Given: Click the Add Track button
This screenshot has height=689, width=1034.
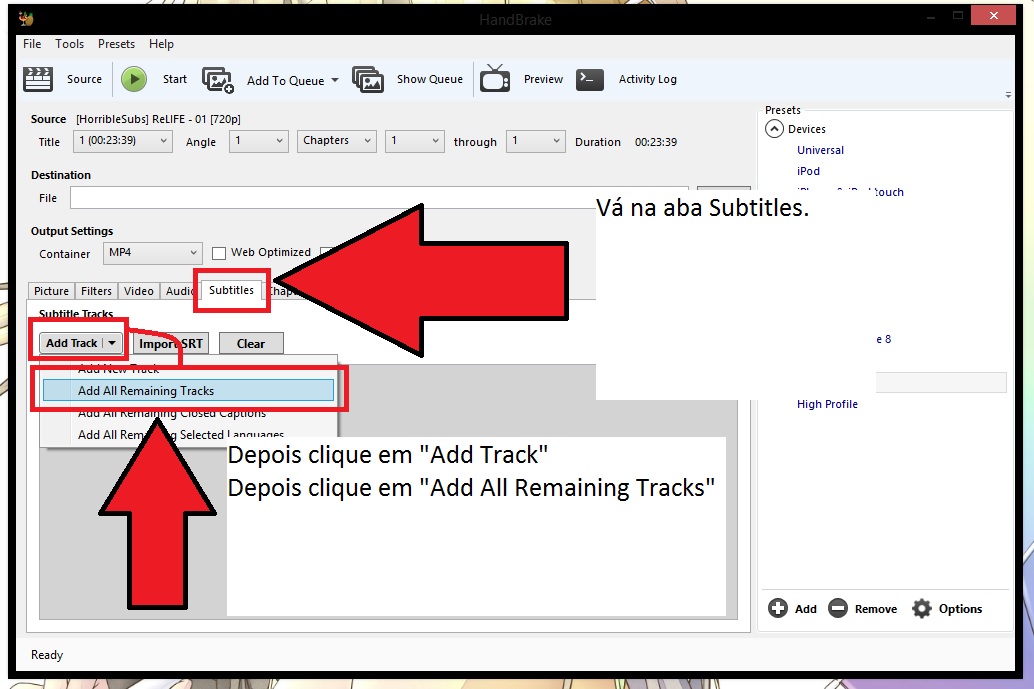Looking at the screenshot, I should click(71, 343).
